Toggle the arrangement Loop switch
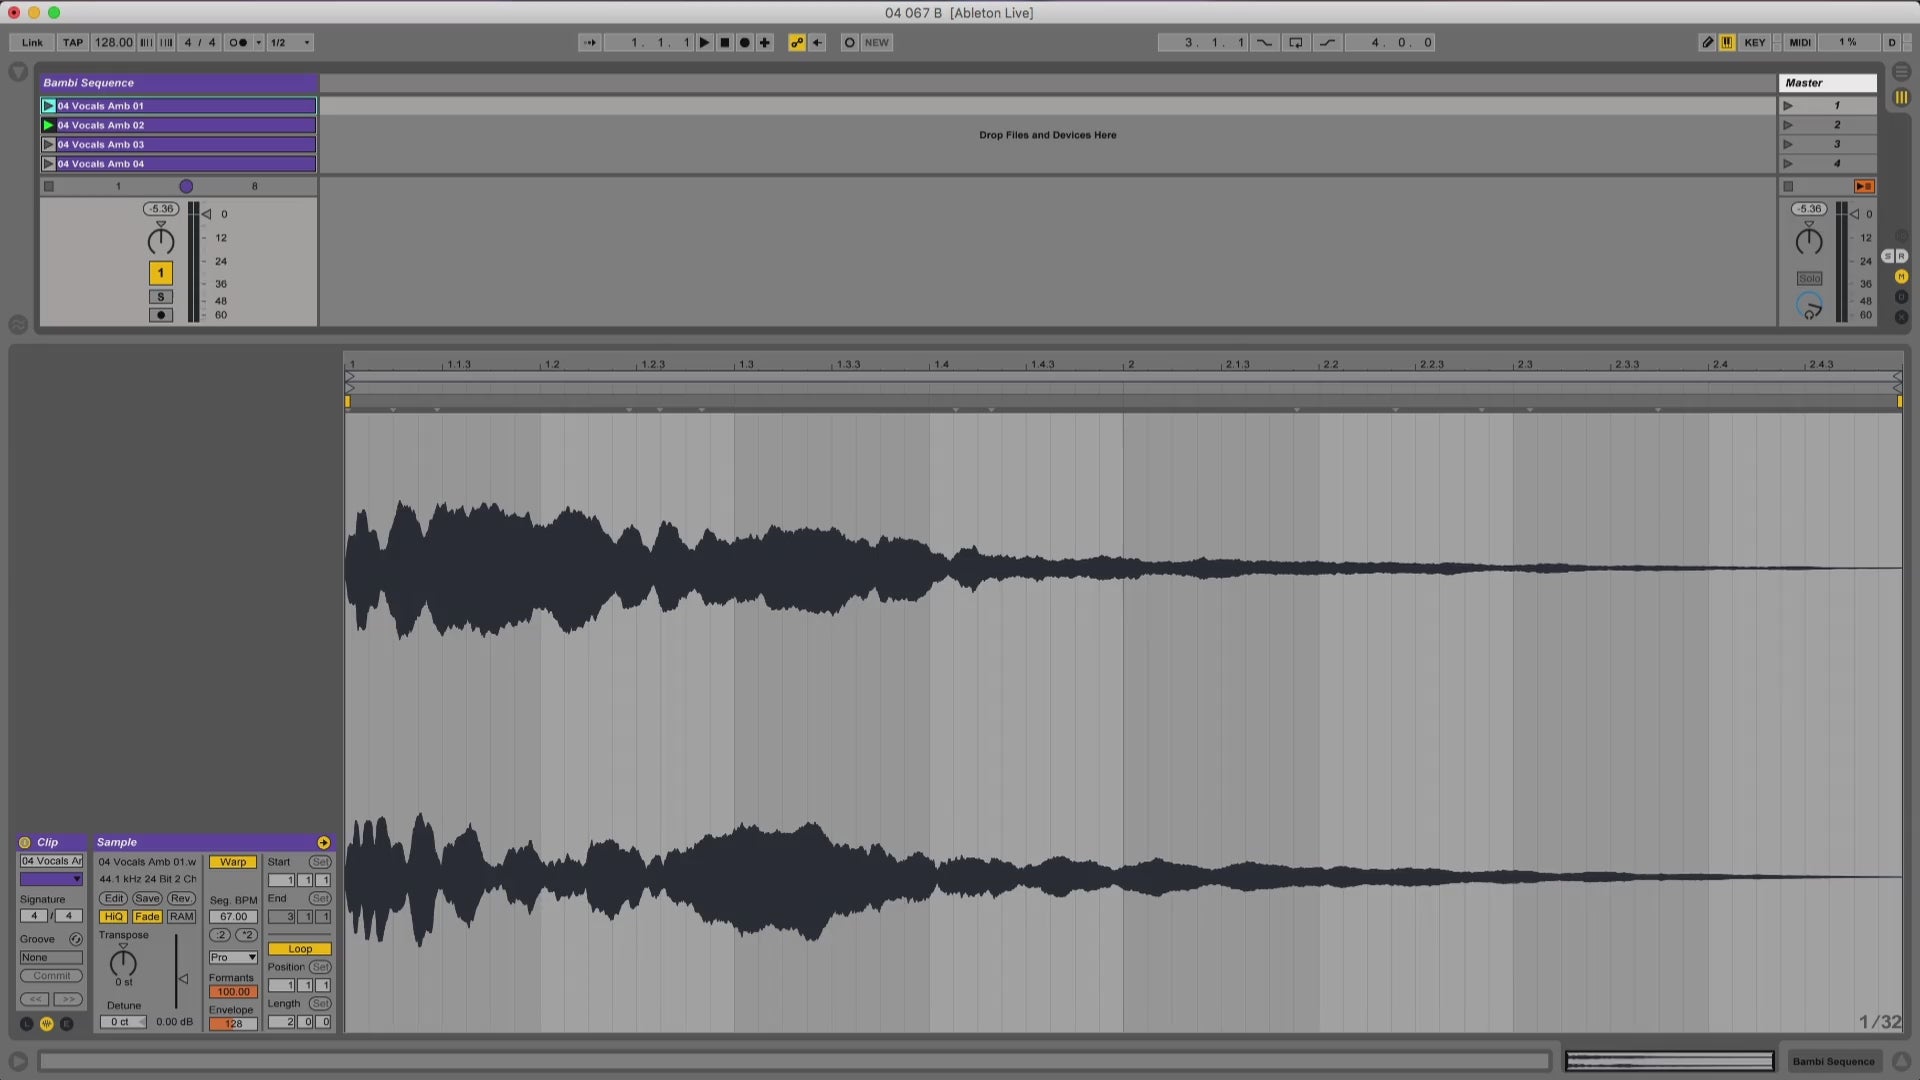This screenshot has width=1920, height=1080. click(x=1296, y=42)
